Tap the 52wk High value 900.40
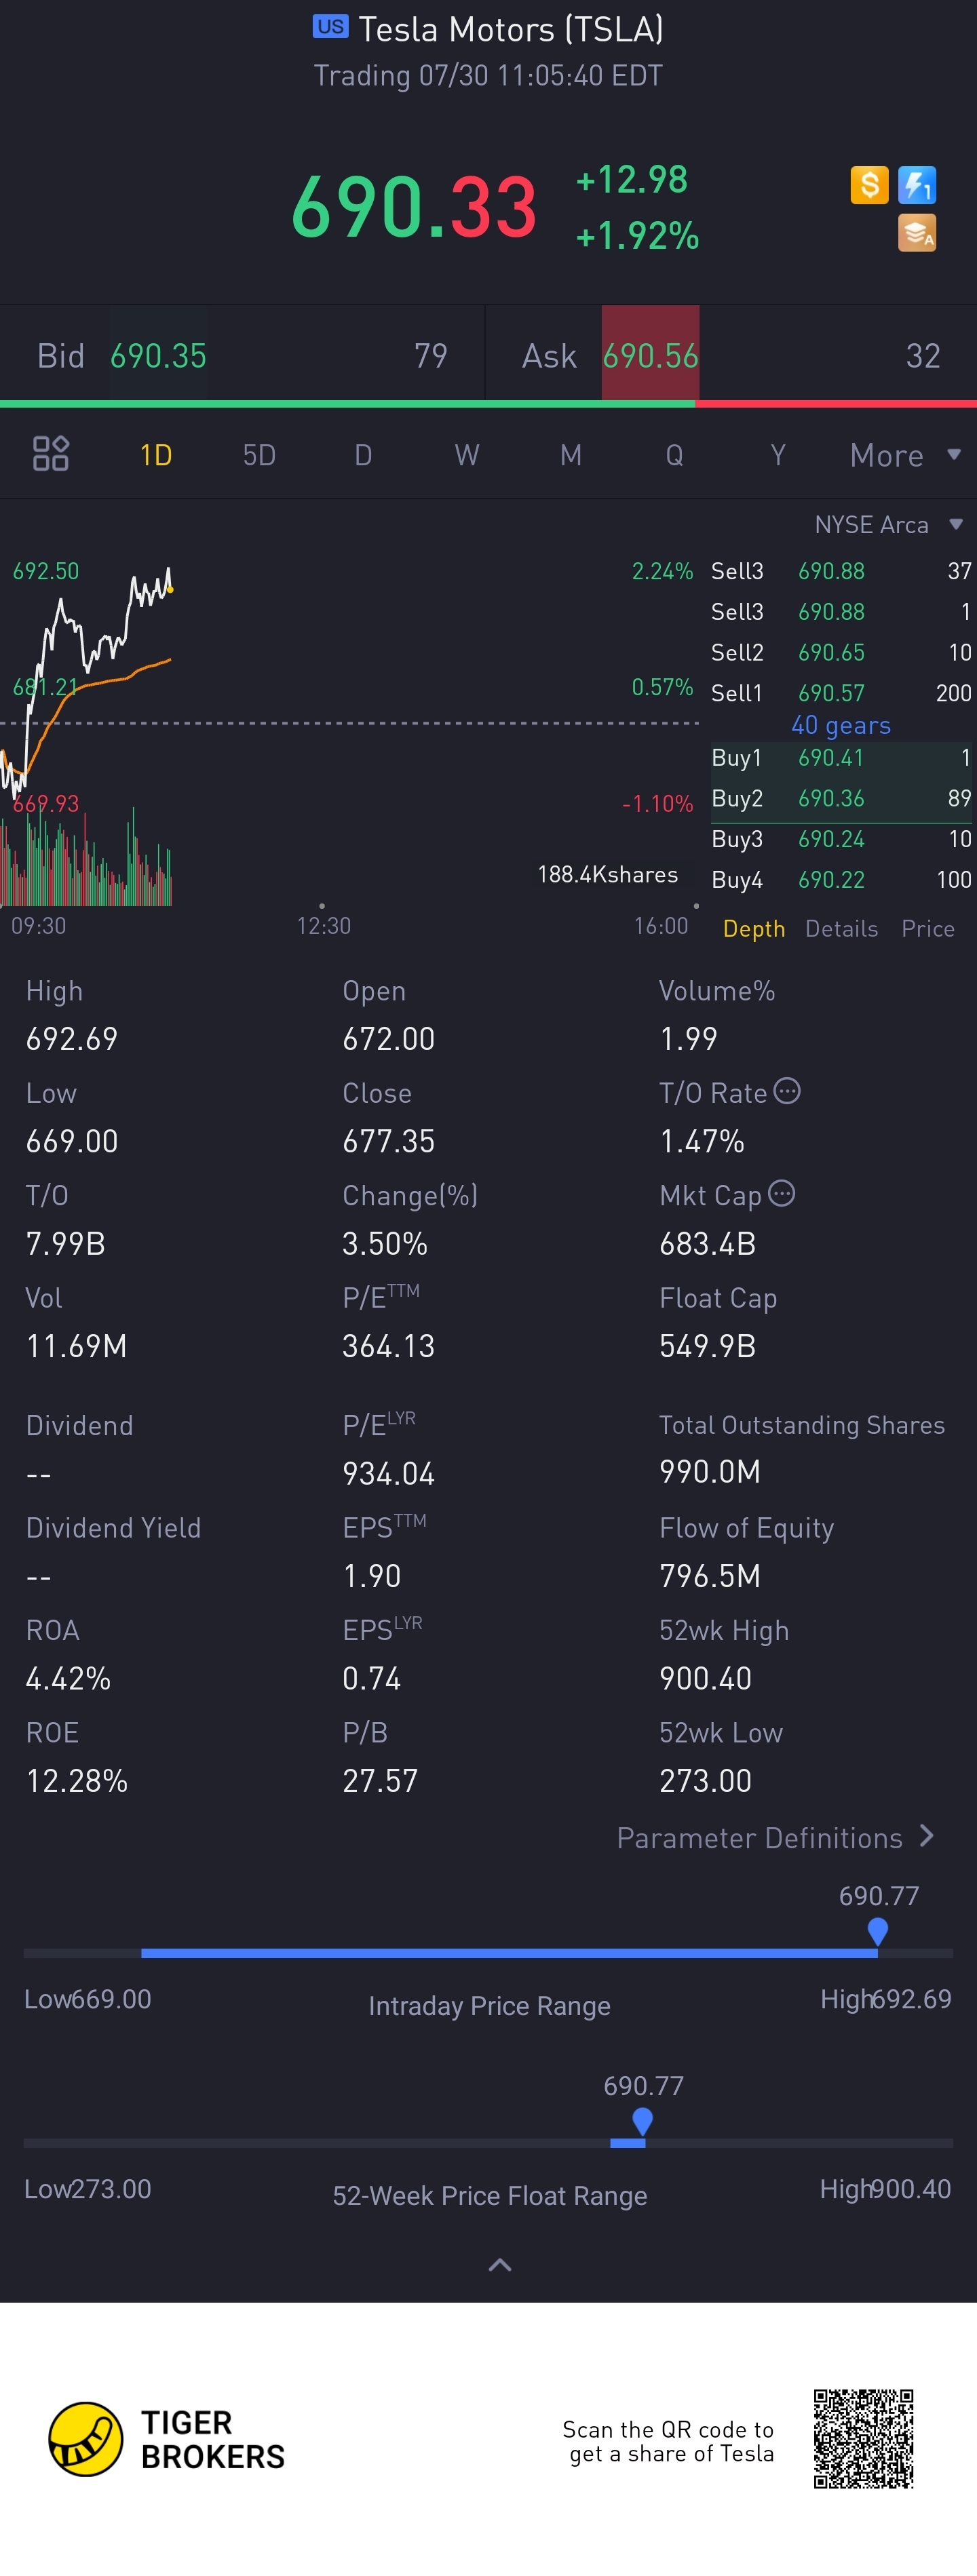The height and width of the screenshot is (2576, 977). tap(706, 1678)
